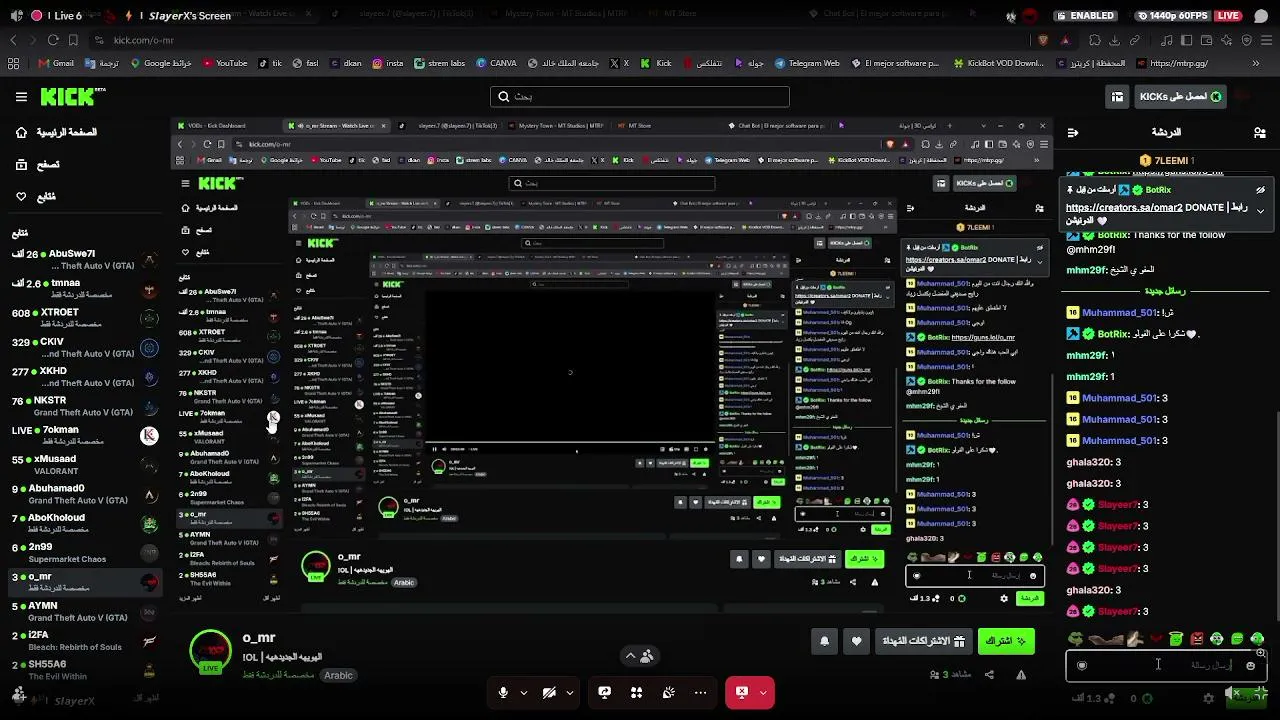The image size is (1280, 720).
Task: Click the Arabic language tag
Action: pos(338,675)
